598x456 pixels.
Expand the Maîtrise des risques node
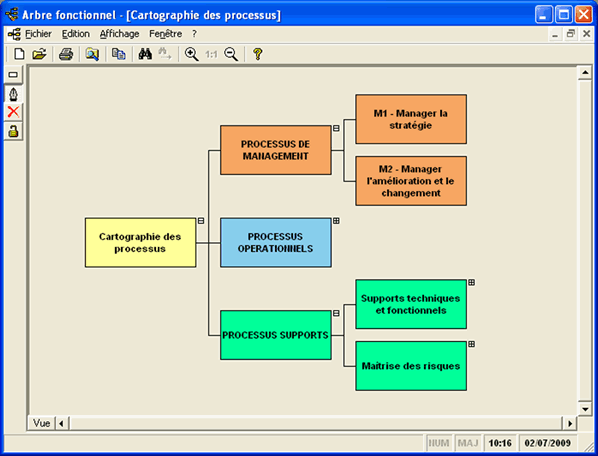tap(471, 344)
